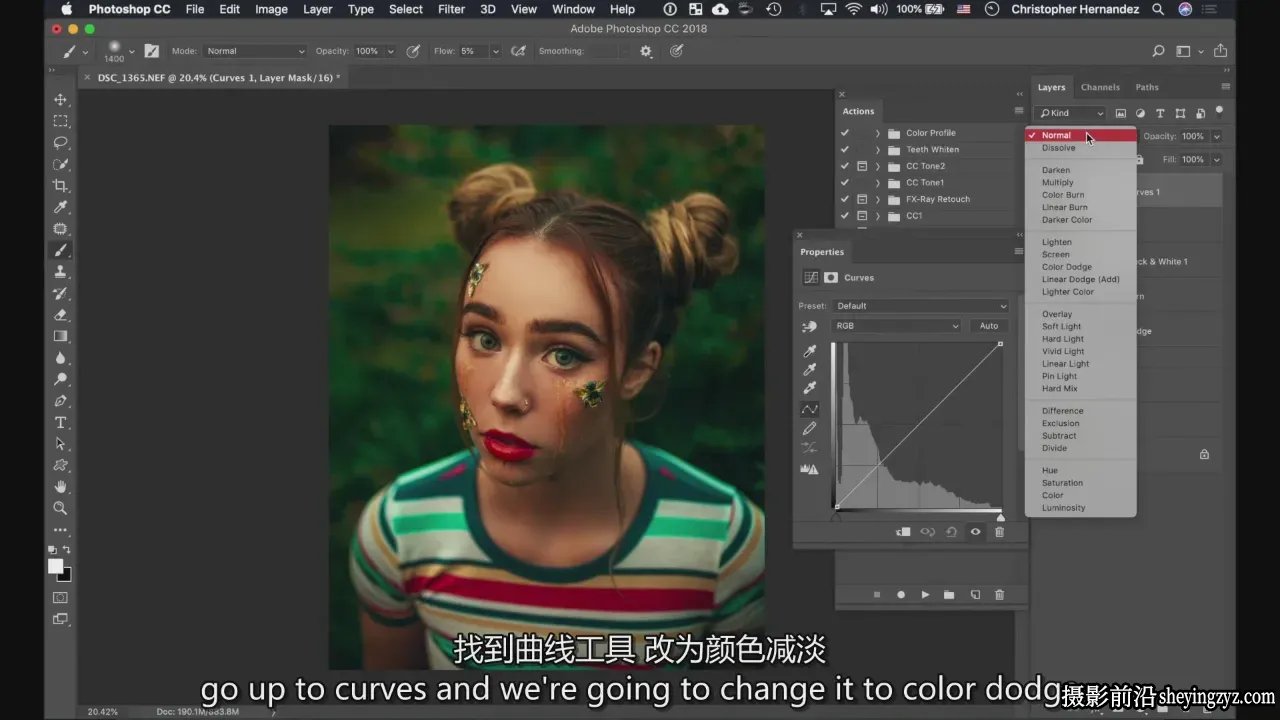Toggle the CC Tone2 action checkmark
The width and height of the screenshot is (1280, 720).
click(845, 166)
